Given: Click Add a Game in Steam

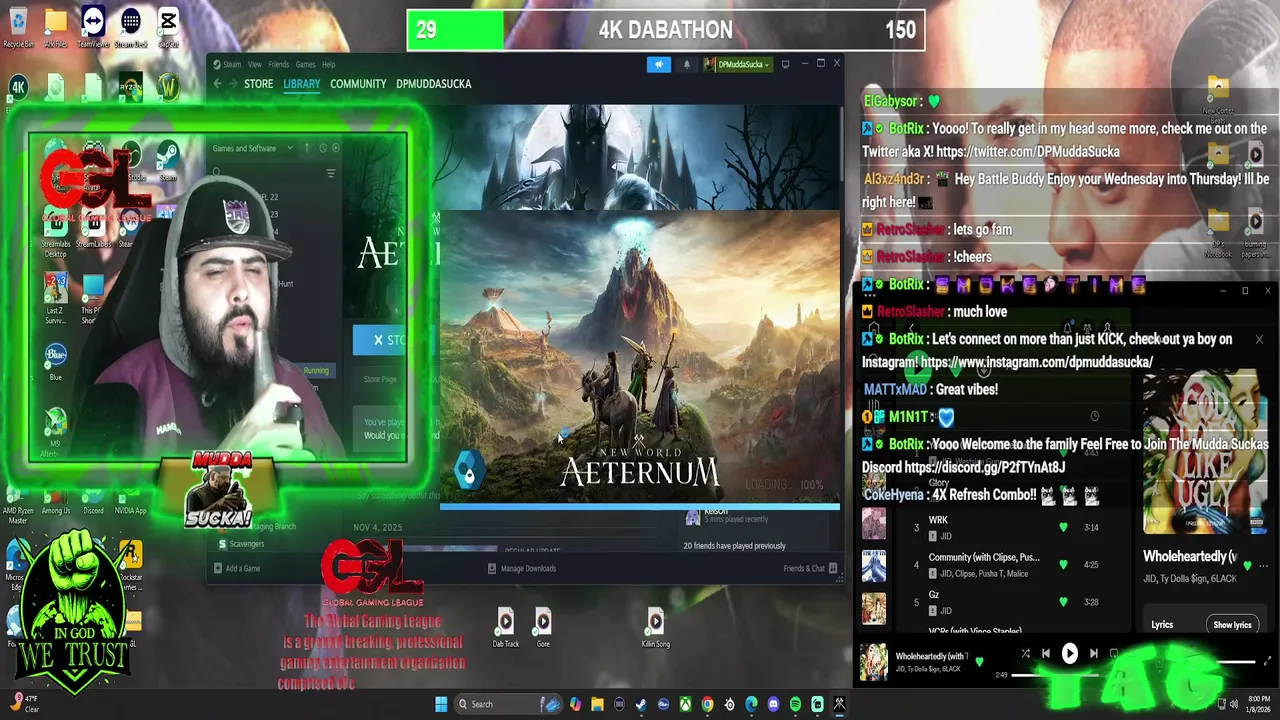Looking at the screenshot, I should (236, 568).
